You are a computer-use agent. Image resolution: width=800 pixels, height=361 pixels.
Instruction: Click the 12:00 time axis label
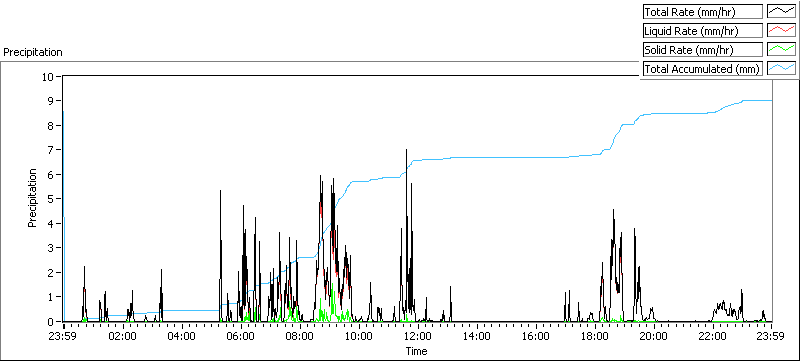point(418,336)
